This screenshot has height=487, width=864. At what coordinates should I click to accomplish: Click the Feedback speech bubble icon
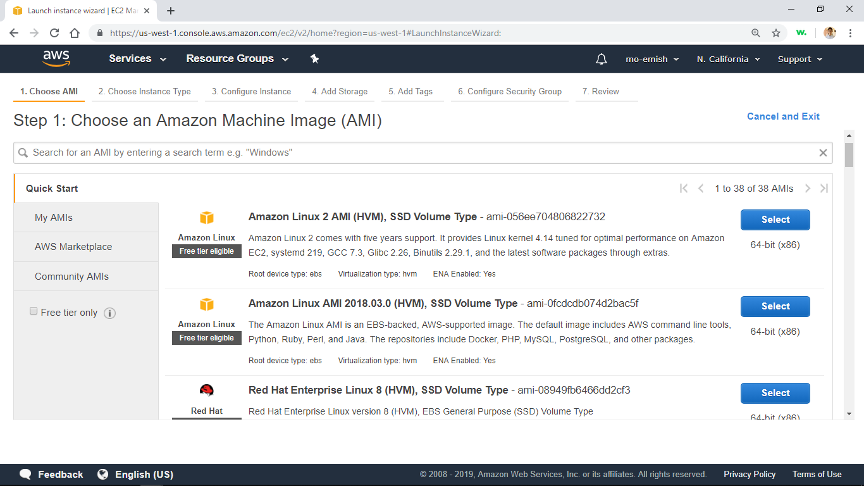(x=25, y=474)
